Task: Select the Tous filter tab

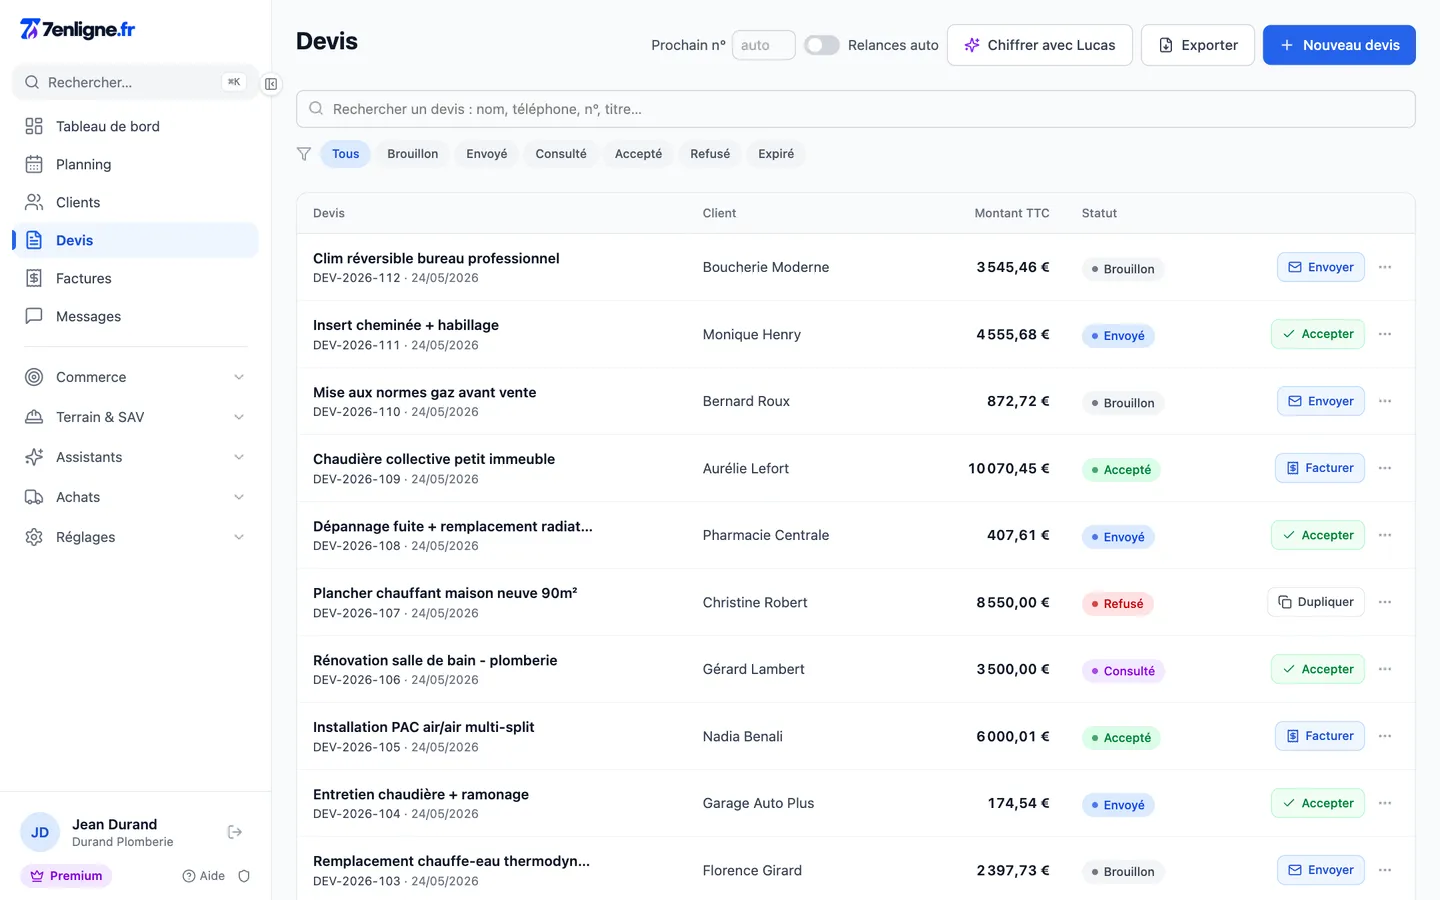Action: tap(346, 154)
